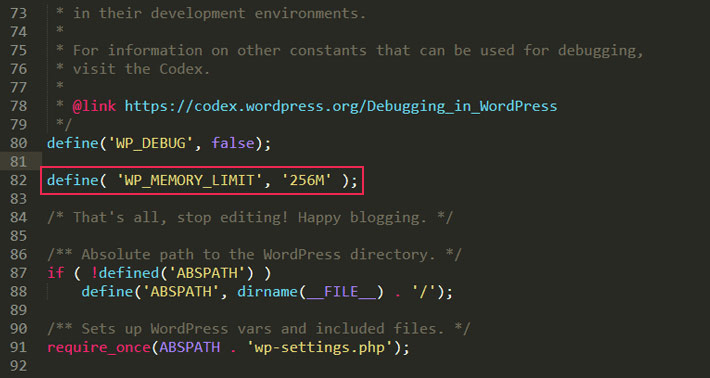Click the ABSPATH constant on line 91
Image resolution: width=710 pixels, height=378 pixels.
point(189,347)
